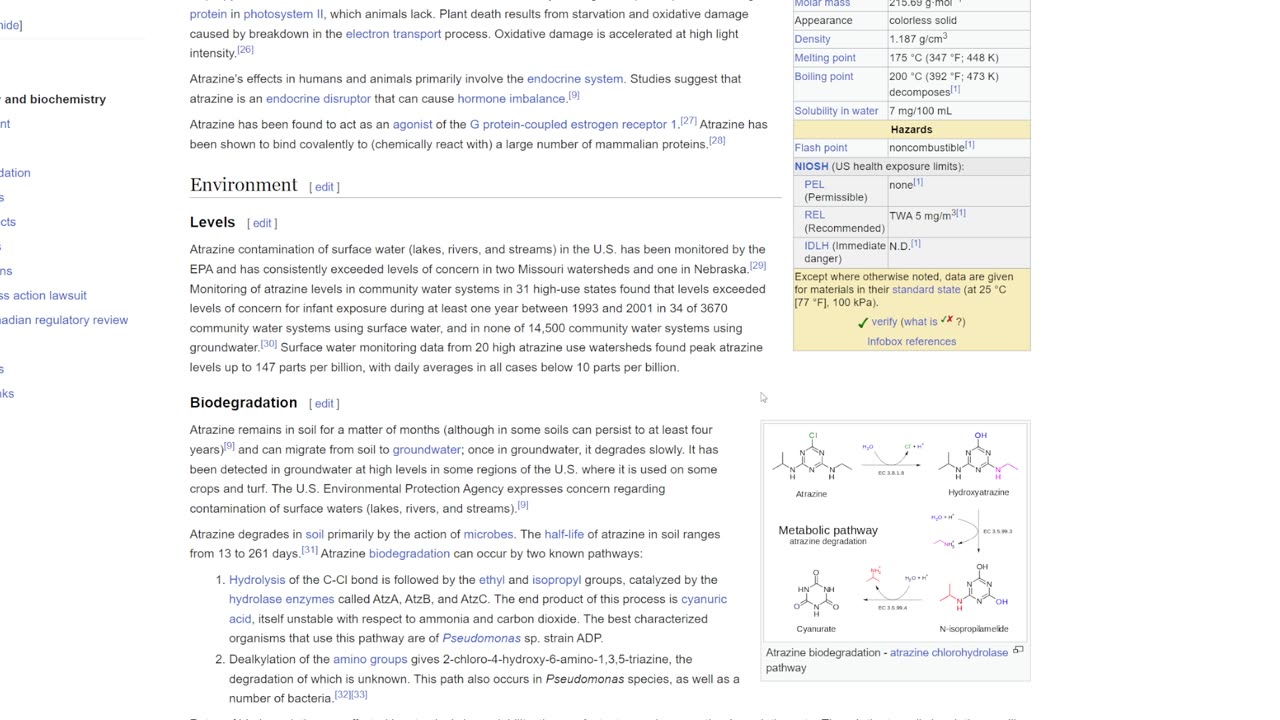Jump to citation 29

(758, 265)
